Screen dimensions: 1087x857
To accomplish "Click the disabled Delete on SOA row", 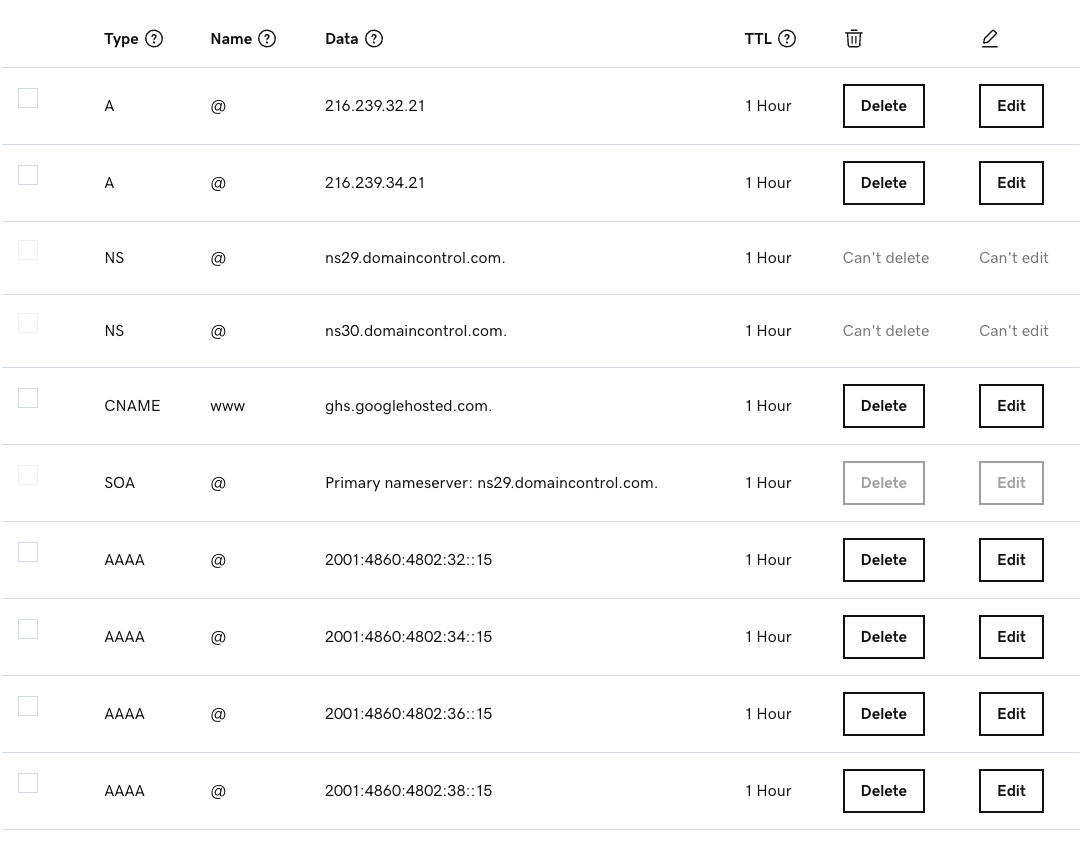I will (883, 483).
